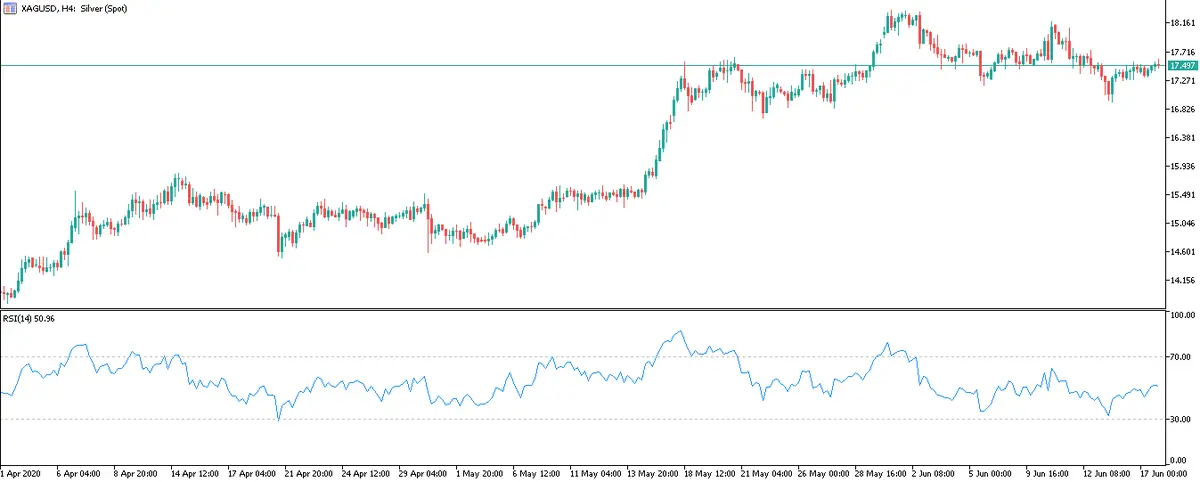Click the 0.00 label on RSI scale
The height and width of the screenshot is (482, 1200).
click(x=1183, y=458)
